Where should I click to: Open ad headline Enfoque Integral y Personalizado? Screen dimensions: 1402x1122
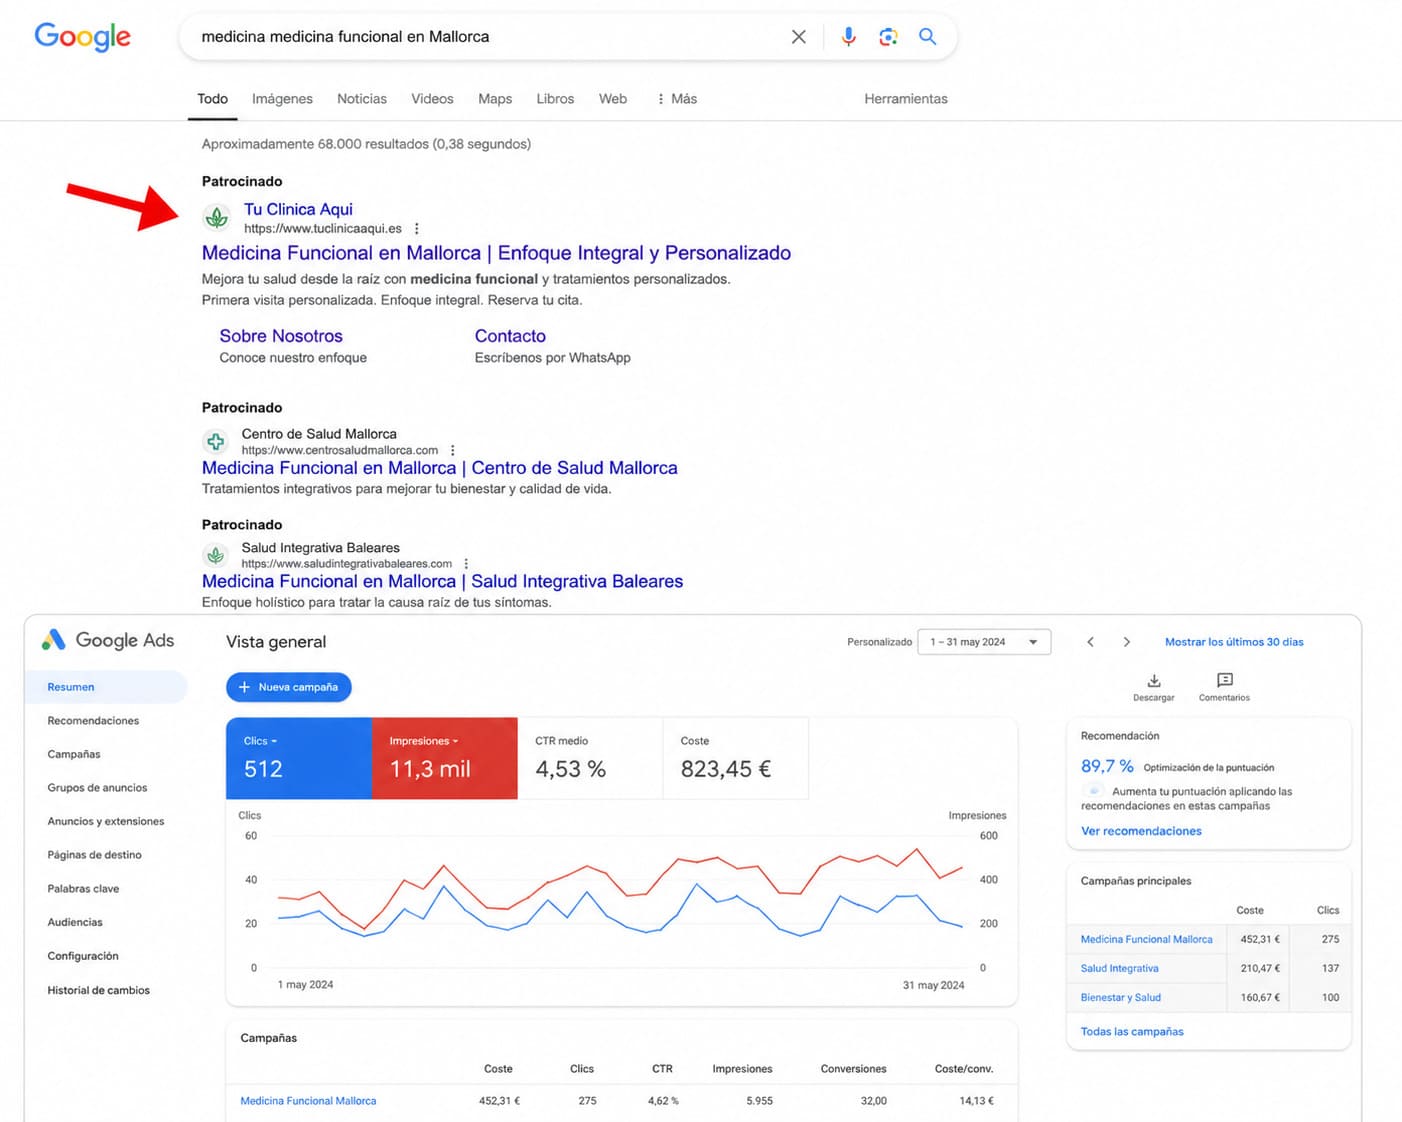(496, 253)
